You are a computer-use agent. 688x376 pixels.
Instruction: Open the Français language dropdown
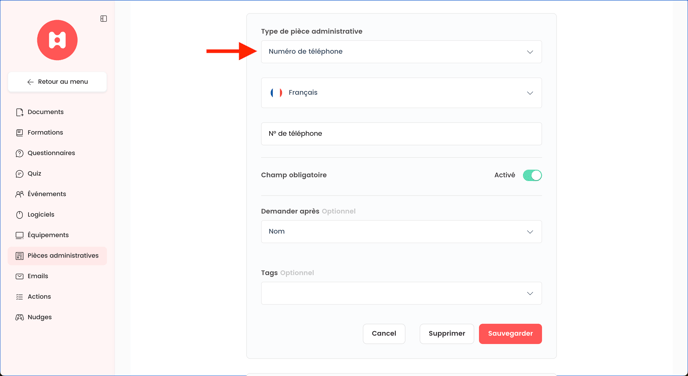(401, 93)
